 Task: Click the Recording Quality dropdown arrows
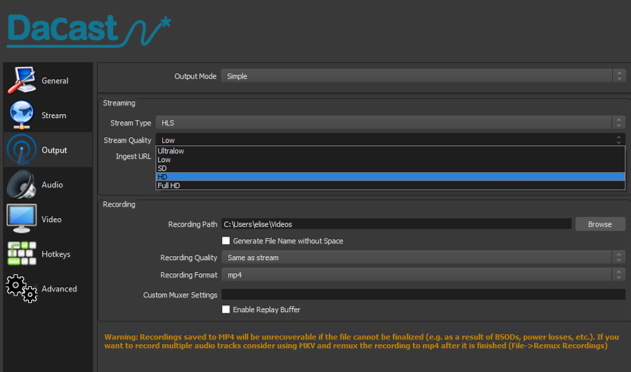619,257
